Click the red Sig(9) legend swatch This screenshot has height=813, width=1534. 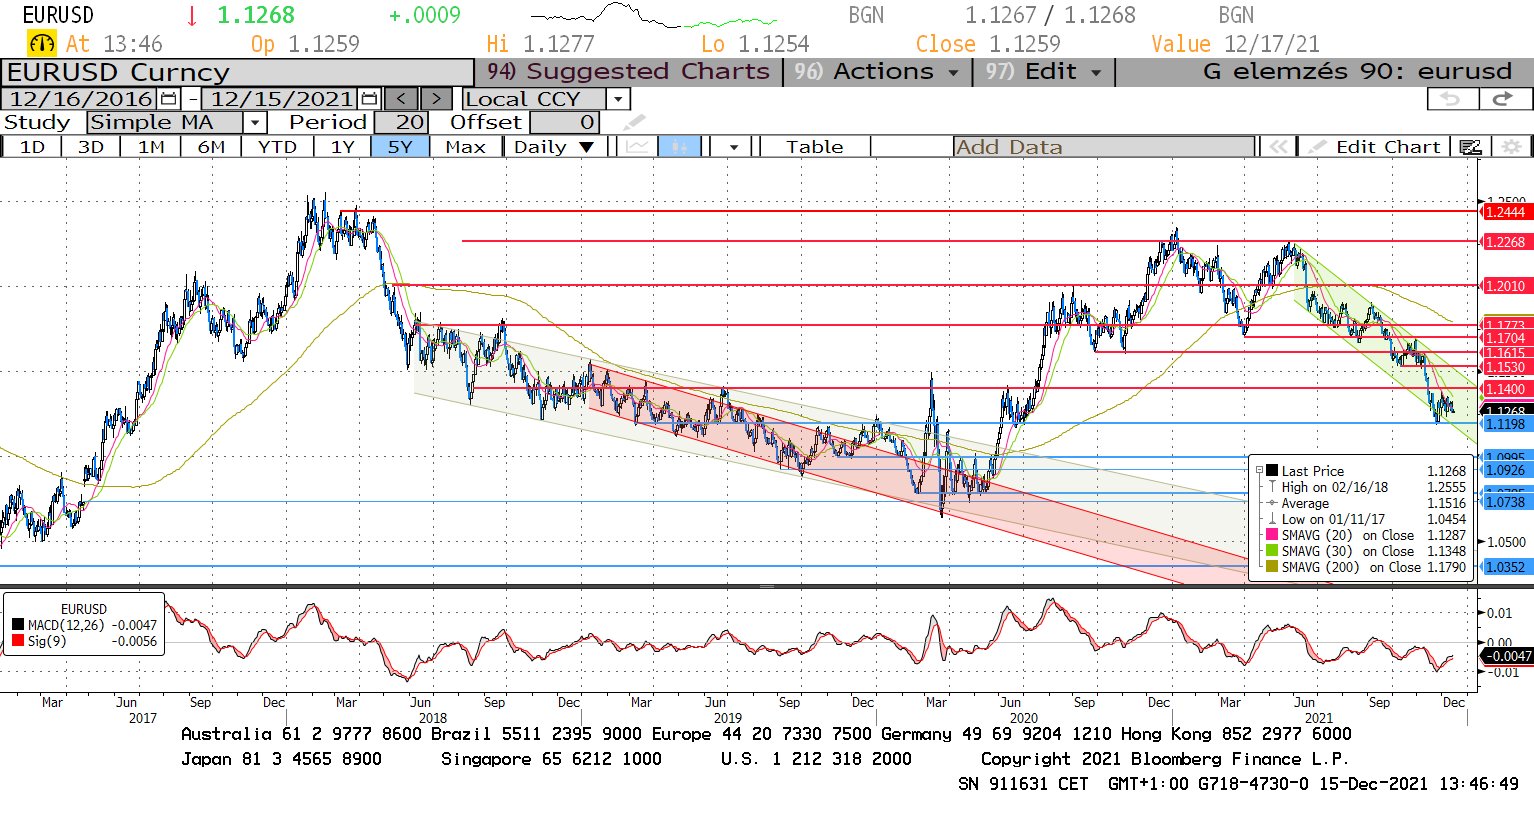tap(18, 641)
